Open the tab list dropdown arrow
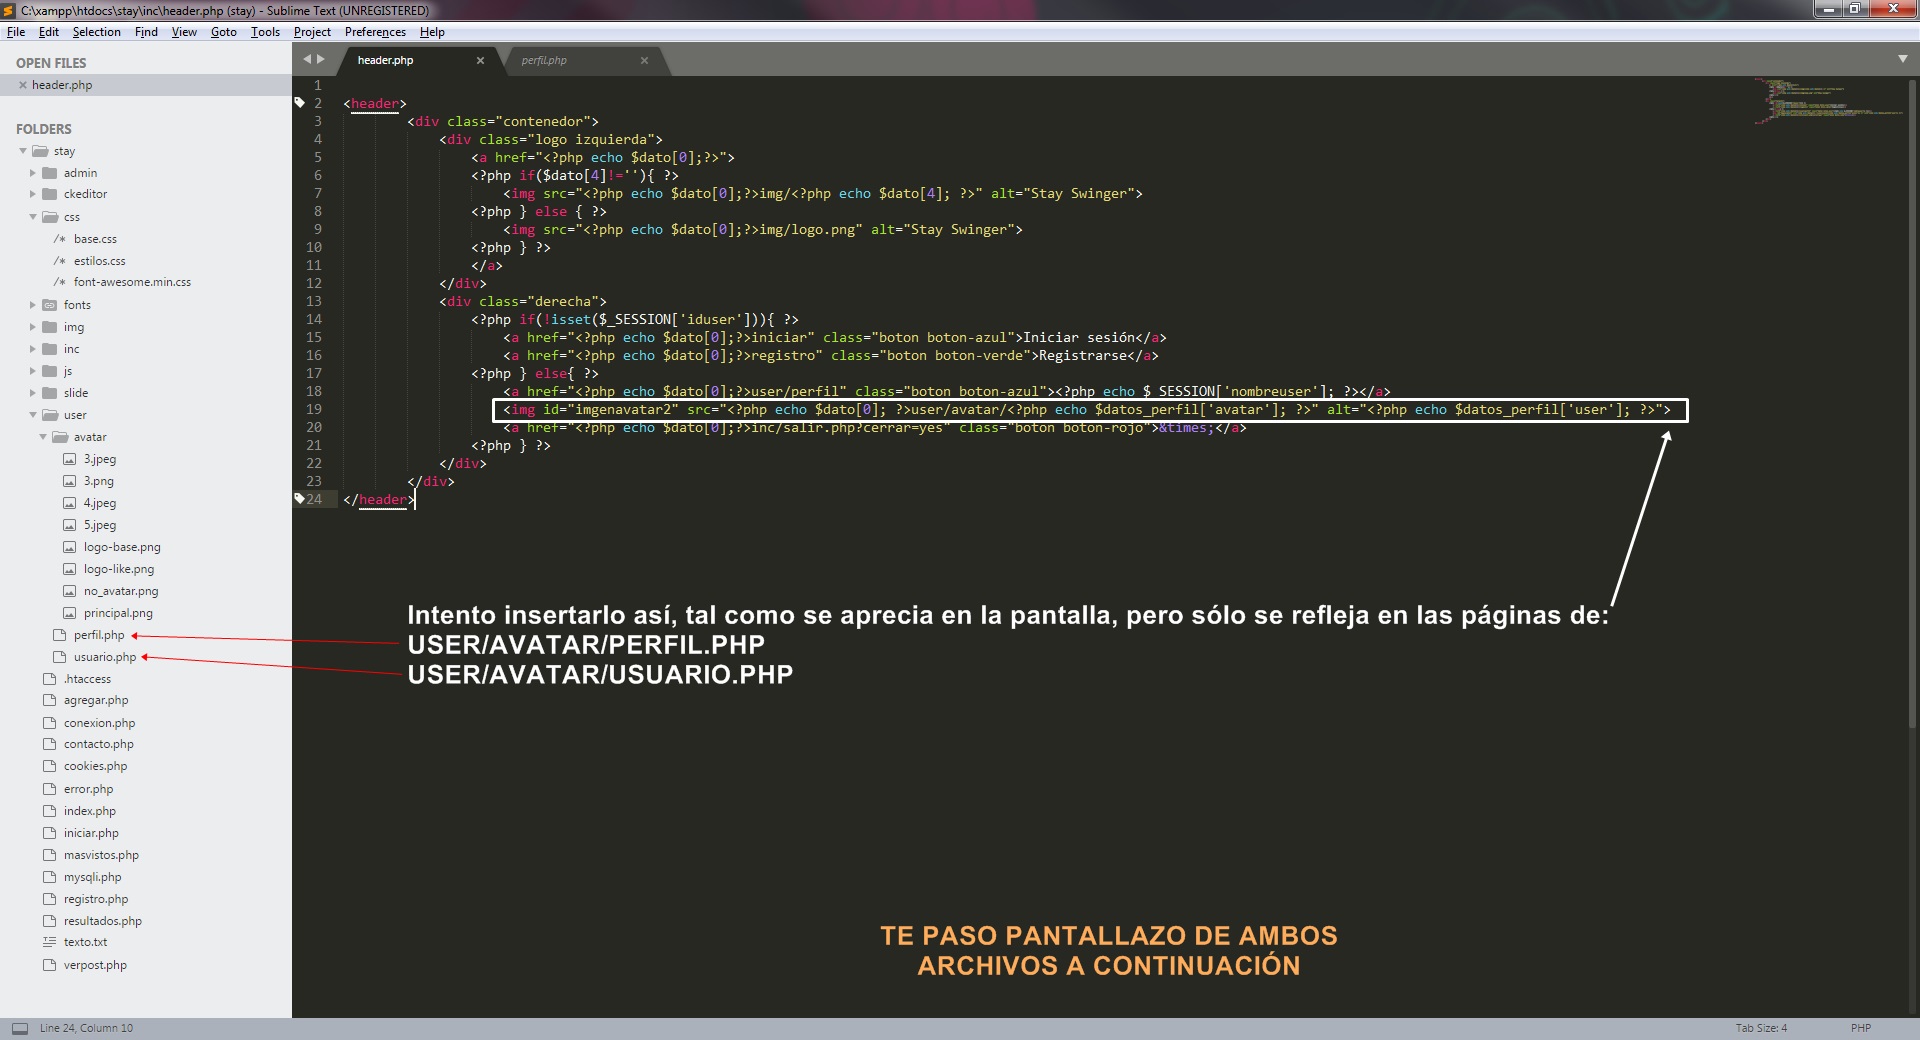This screenshot has width=1920, height=1040. coord(1902,60)
